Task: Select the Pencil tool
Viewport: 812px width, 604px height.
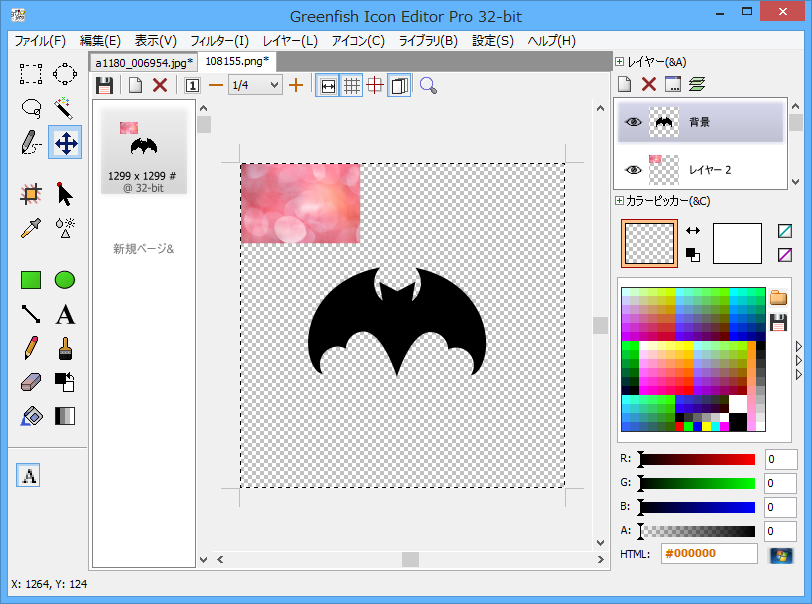Action: click(31, 348)
